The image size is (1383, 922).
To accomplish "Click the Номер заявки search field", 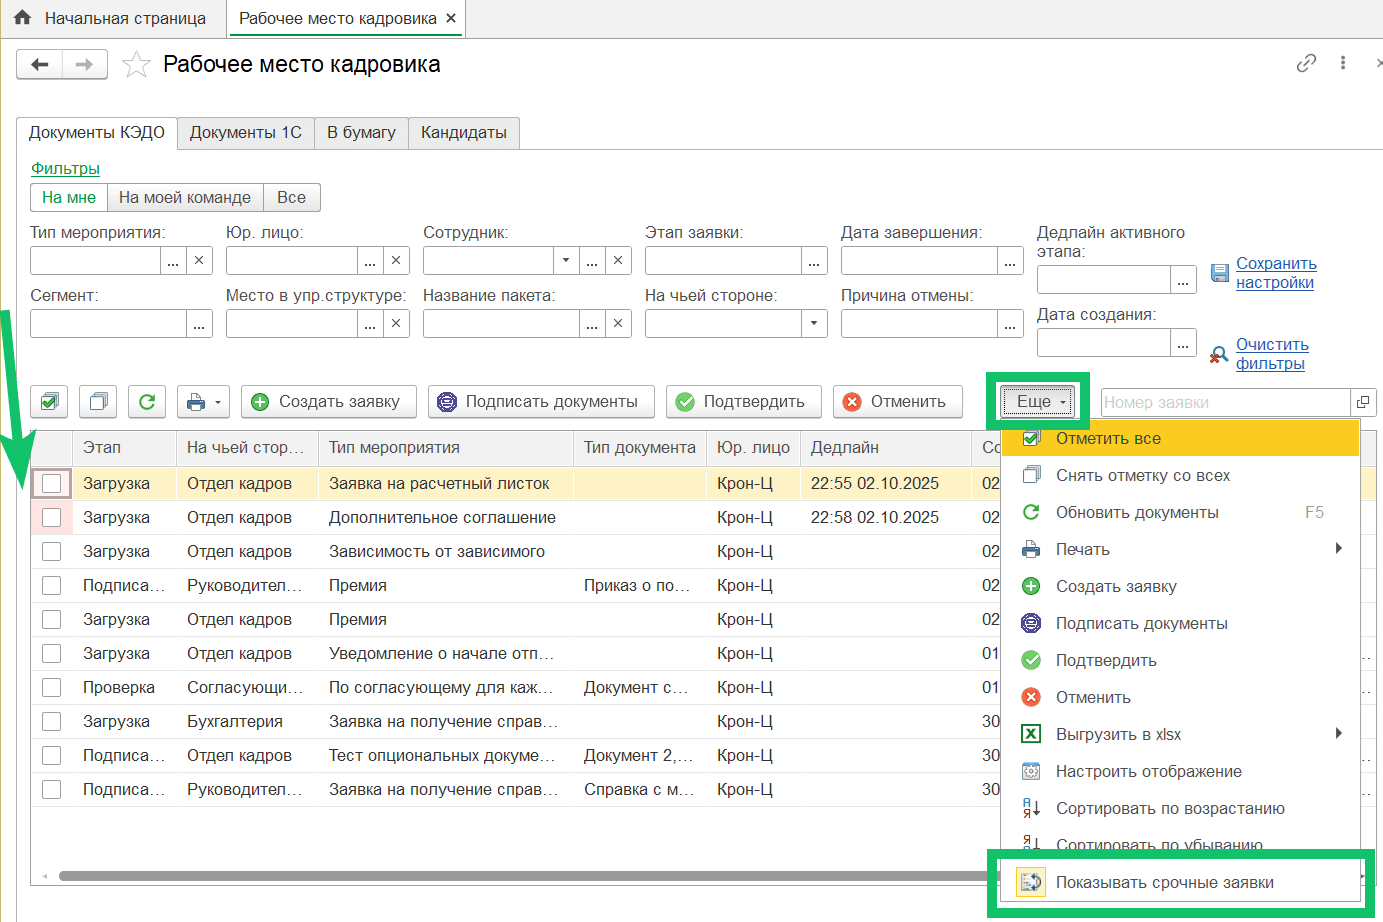I will (x=1224, y=402).
